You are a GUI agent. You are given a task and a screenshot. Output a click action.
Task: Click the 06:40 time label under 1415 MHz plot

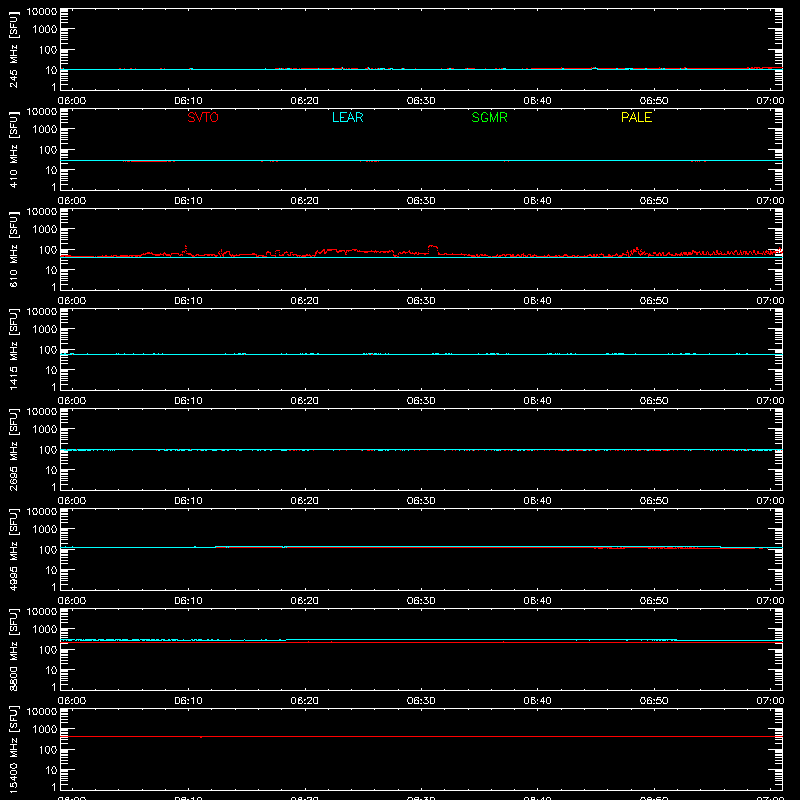click(x=537, y=401)
